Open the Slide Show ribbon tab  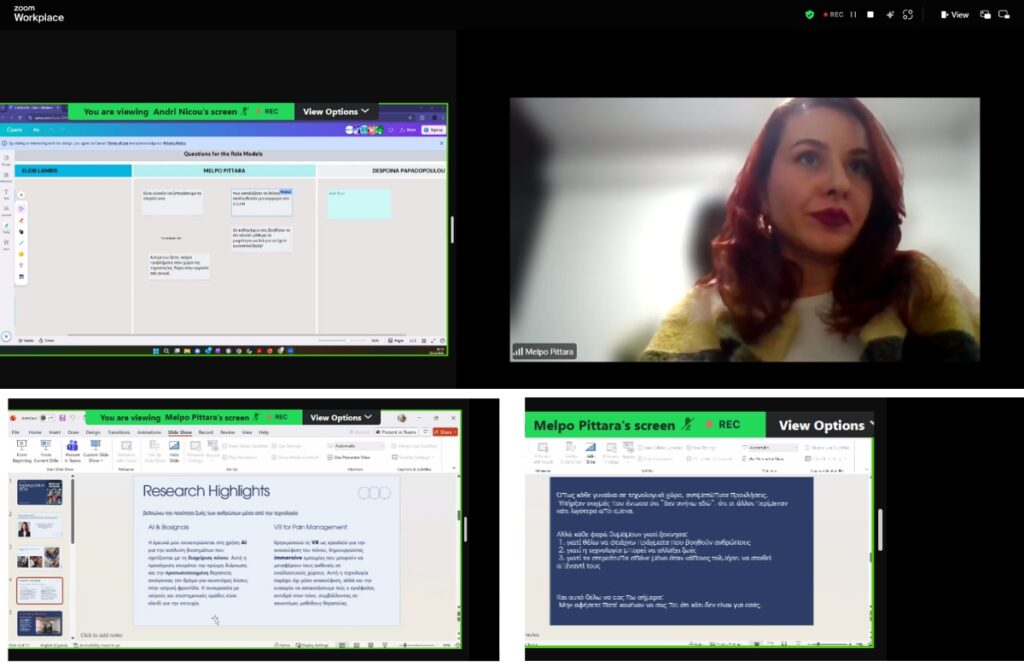[x=180, y=432]
